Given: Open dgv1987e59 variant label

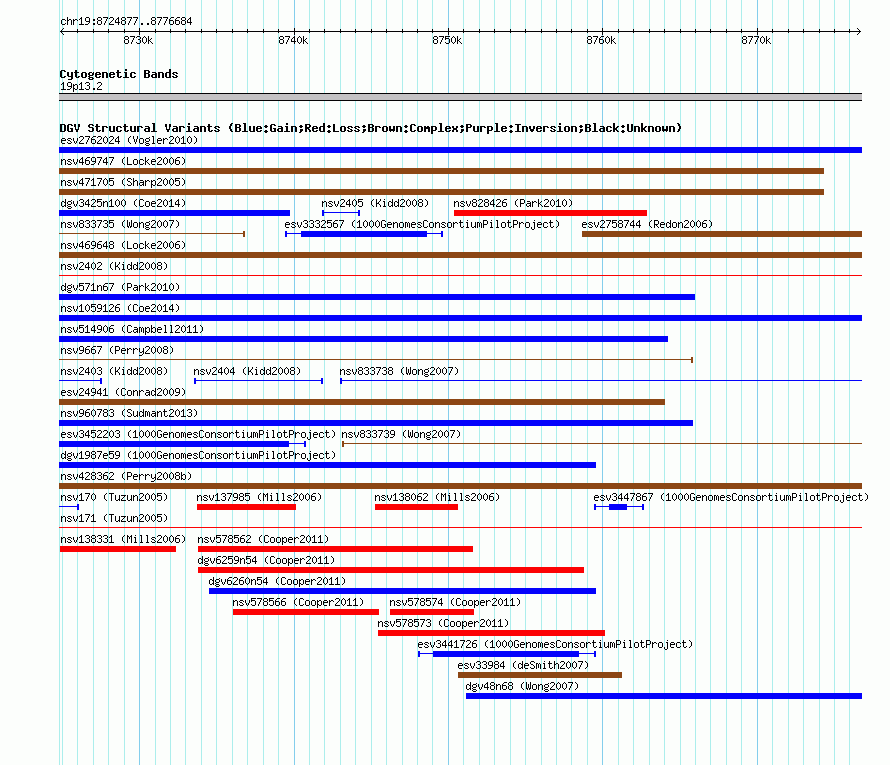Looking at the screenshot, I should click(198, 455).
